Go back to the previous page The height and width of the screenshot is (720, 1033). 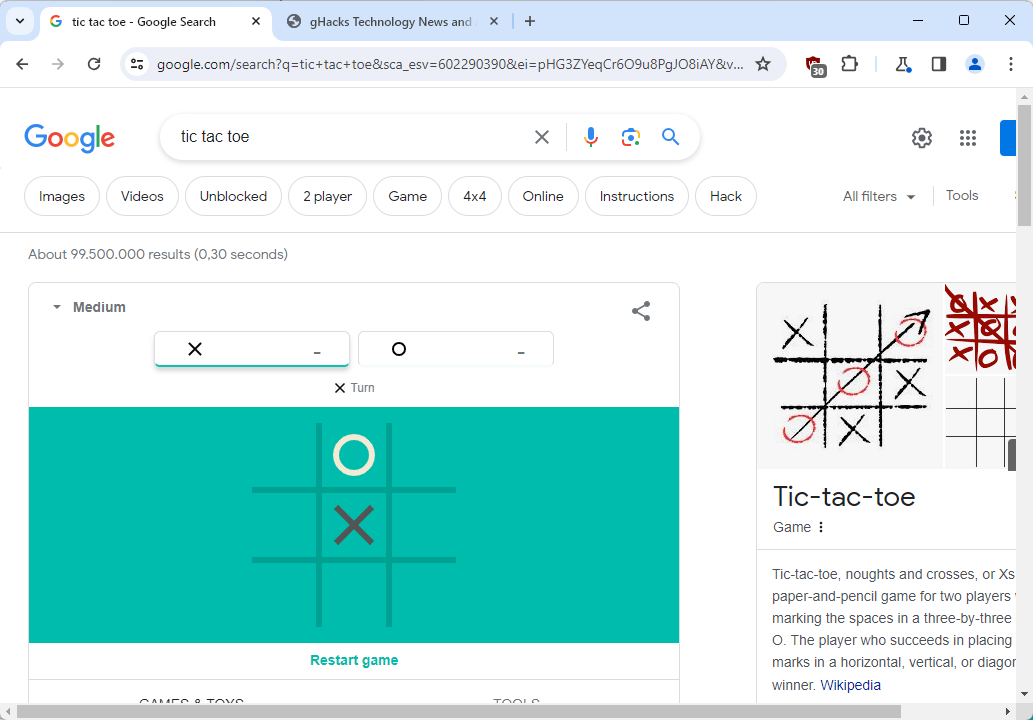tap(22, 64)
